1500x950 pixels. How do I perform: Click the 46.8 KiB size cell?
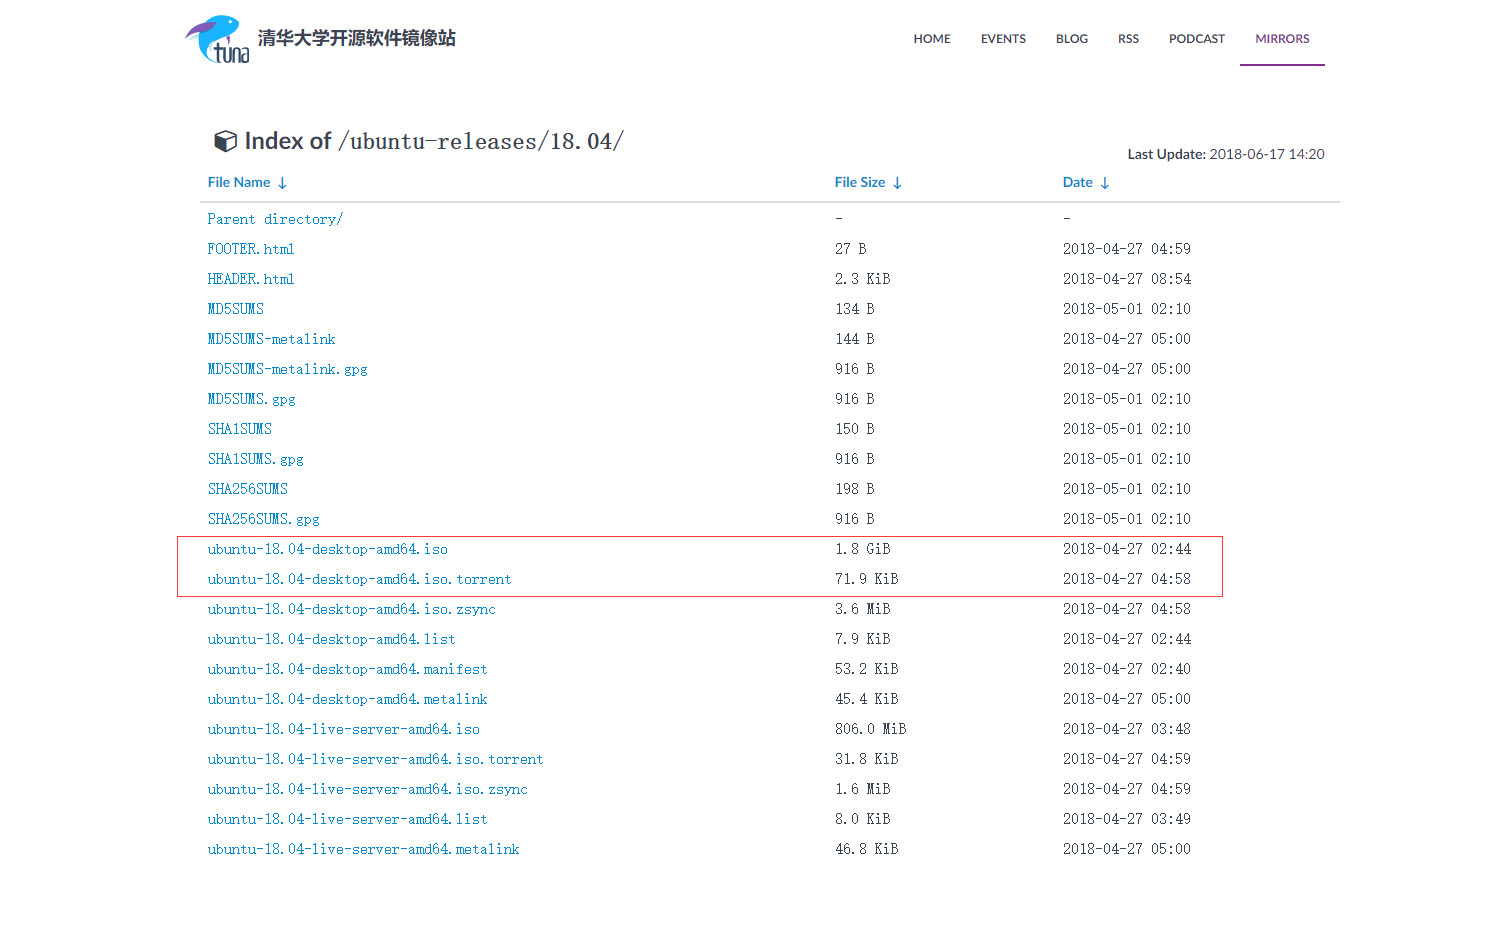(866, 849)
